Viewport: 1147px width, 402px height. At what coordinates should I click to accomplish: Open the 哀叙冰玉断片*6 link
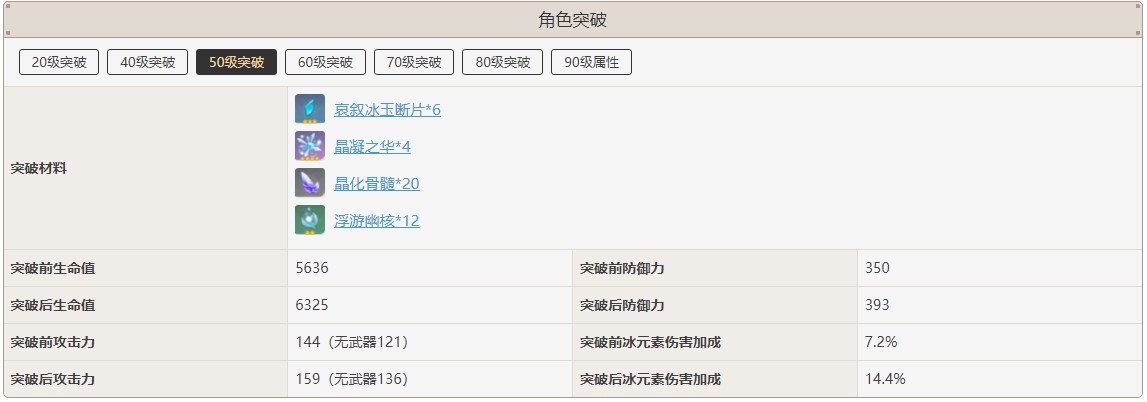coord(387,110)
